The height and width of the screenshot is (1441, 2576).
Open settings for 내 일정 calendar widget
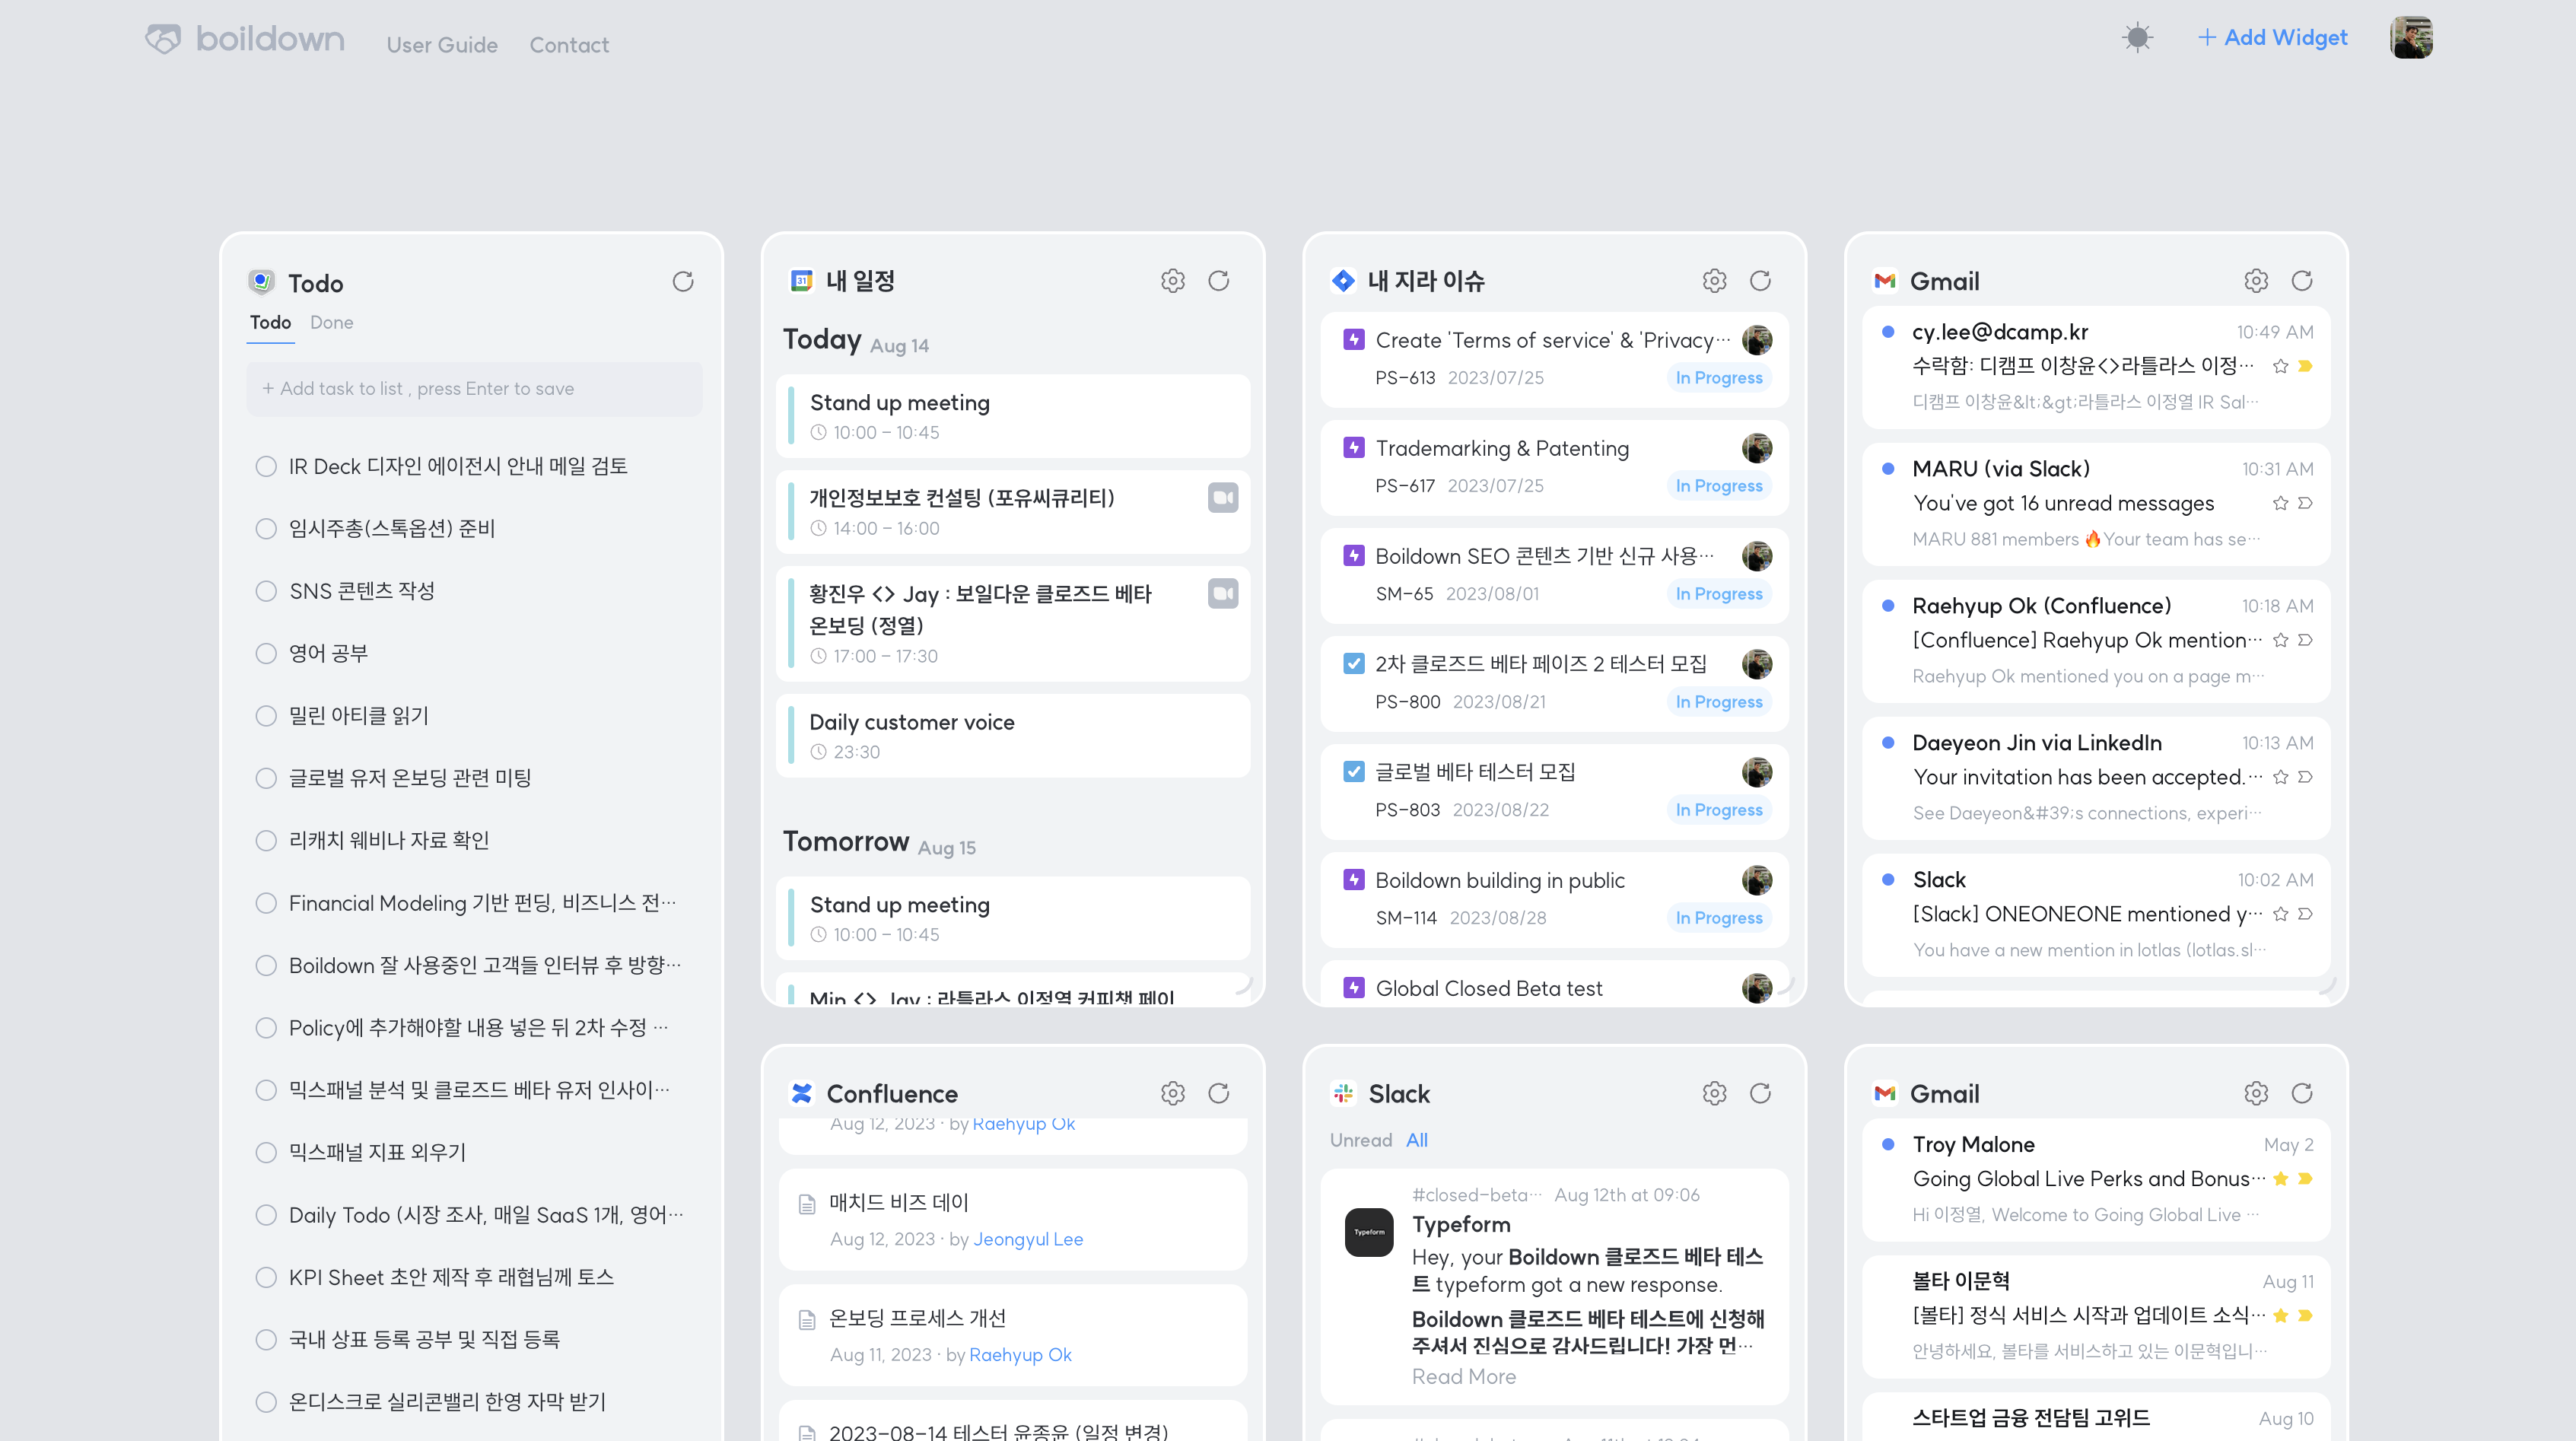(x=1173, y=281)
